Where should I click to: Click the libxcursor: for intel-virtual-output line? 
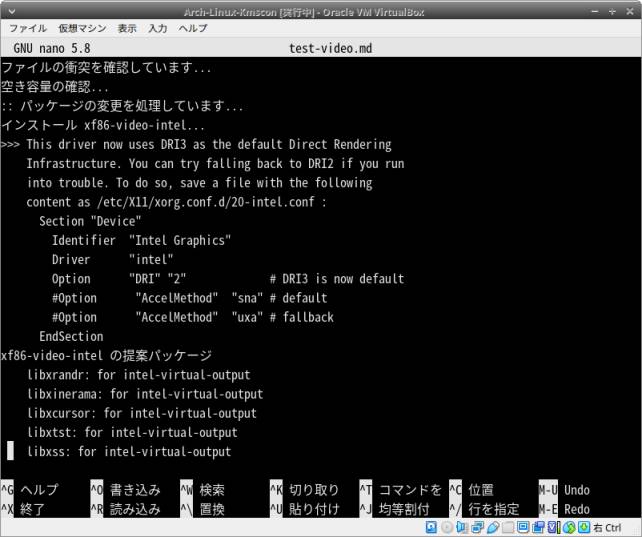coord(142,413)
